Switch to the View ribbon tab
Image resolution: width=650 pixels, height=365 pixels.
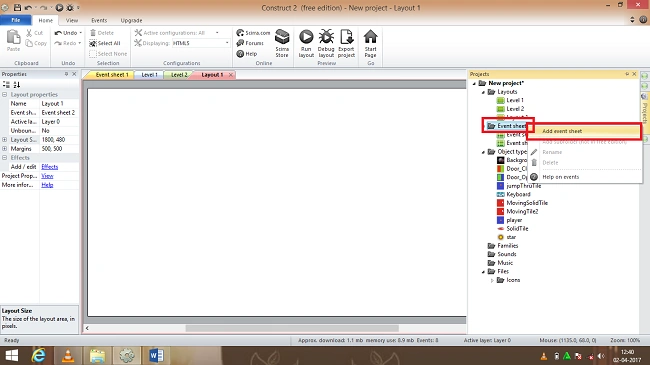point(72,20)
